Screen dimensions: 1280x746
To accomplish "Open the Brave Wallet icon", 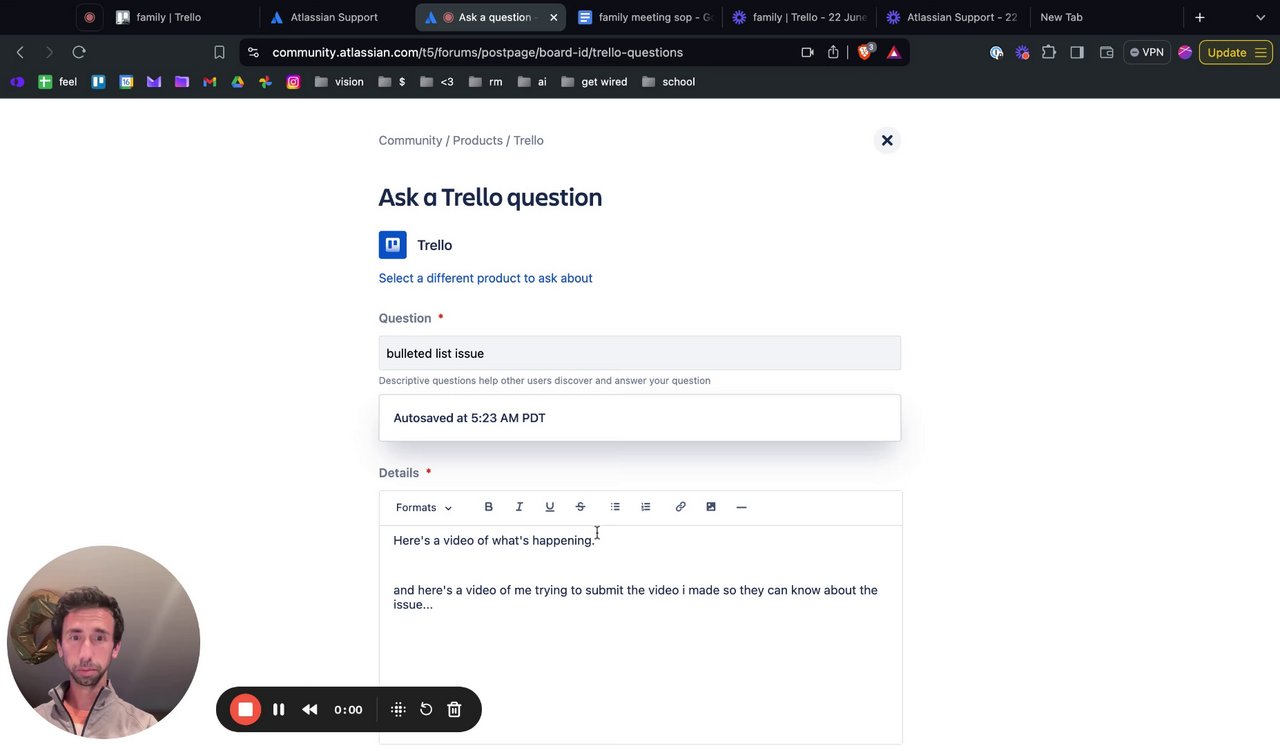I will pos(1106,52).
